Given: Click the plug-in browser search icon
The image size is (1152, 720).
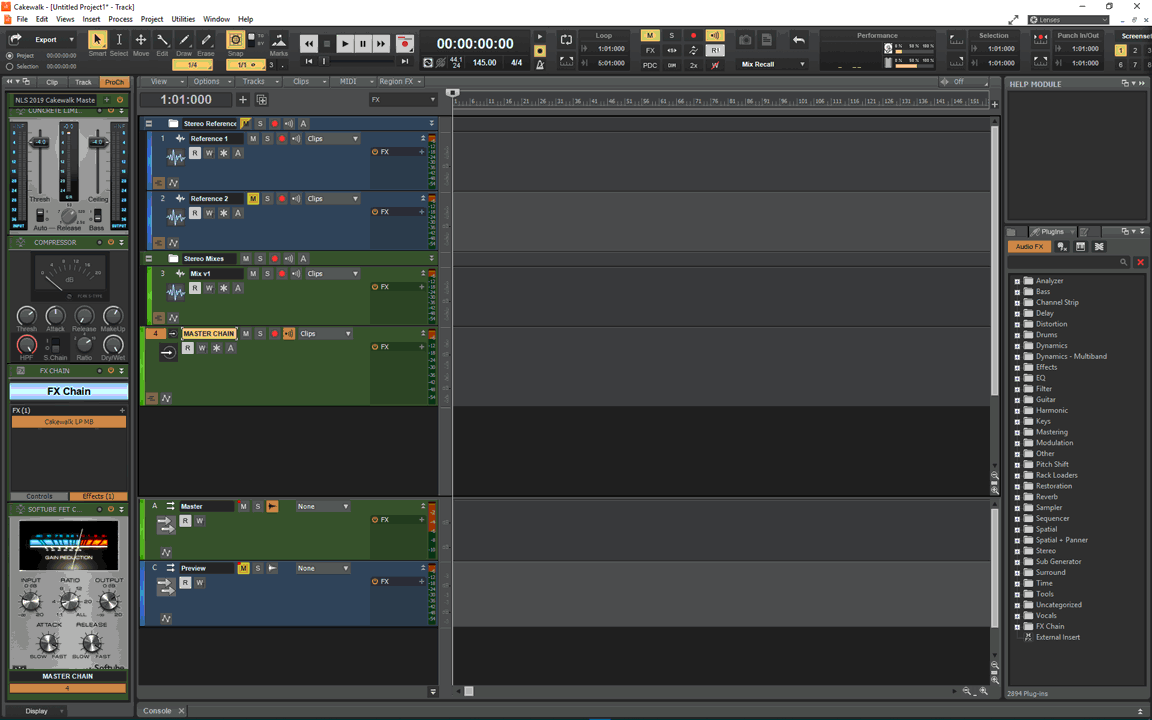Looking at the screenshot, I should (x=1123, y=262).
